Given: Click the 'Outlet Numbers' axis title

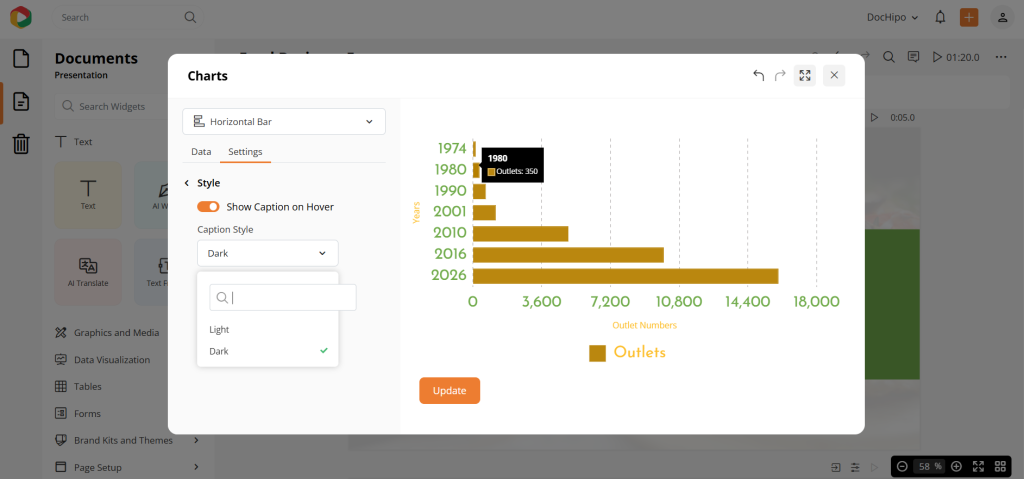Looking at the screenshot, I should click(x=644, y=325).
